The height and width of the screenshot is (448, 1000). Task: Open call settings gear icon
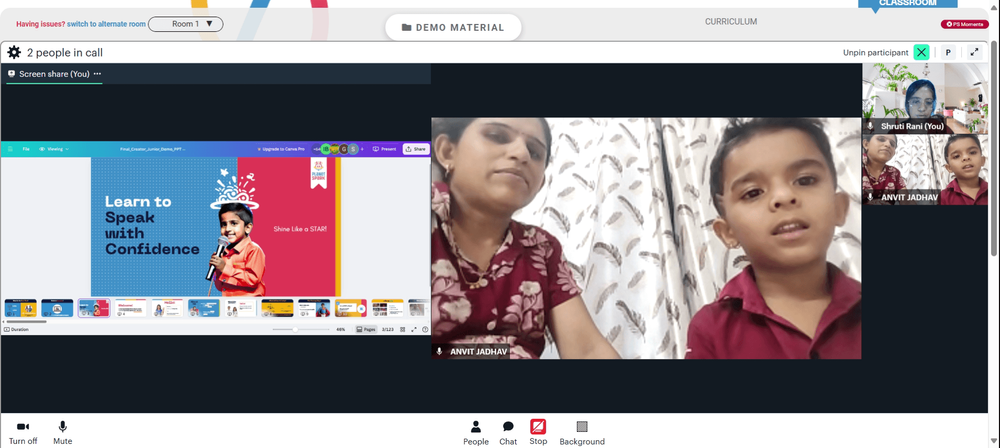(14, 52)
